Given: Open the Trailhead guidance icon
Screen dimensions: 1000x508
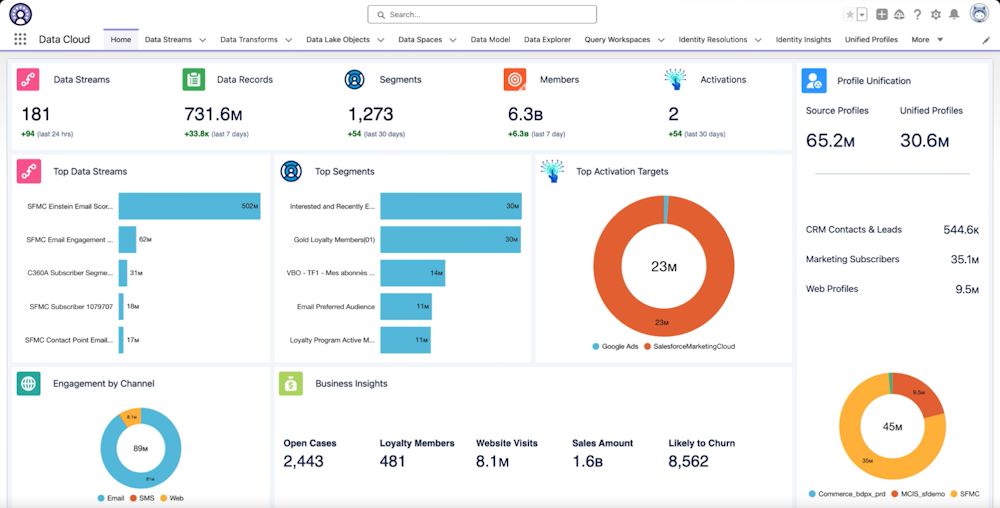Looking at the screenshot, I should click(x=899, y=14).
